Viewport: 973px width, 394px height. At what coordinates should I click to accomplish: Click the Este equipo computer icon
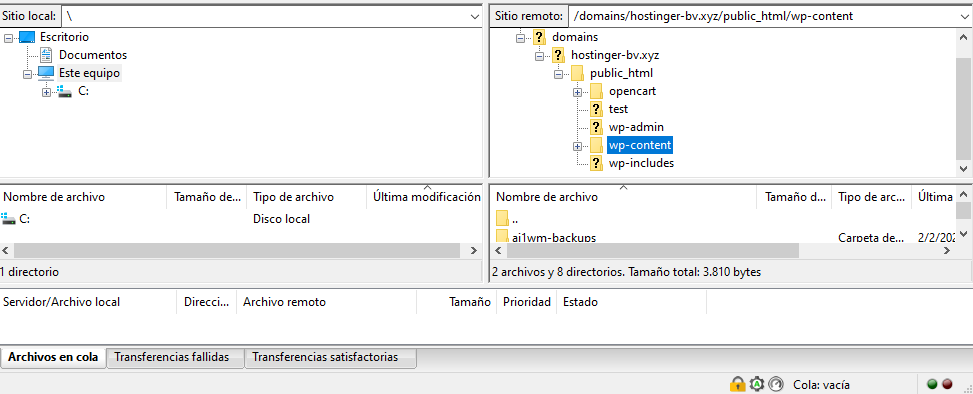[x=46, y=73]
